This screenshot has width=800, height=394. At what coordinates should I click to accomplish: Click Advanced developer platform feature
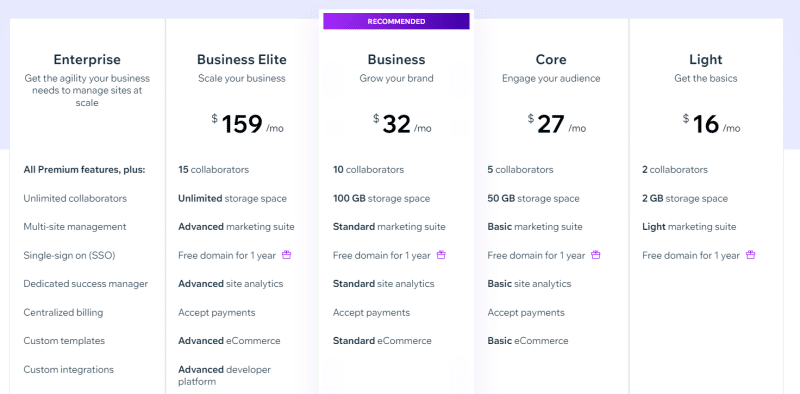tap(224, 375)
